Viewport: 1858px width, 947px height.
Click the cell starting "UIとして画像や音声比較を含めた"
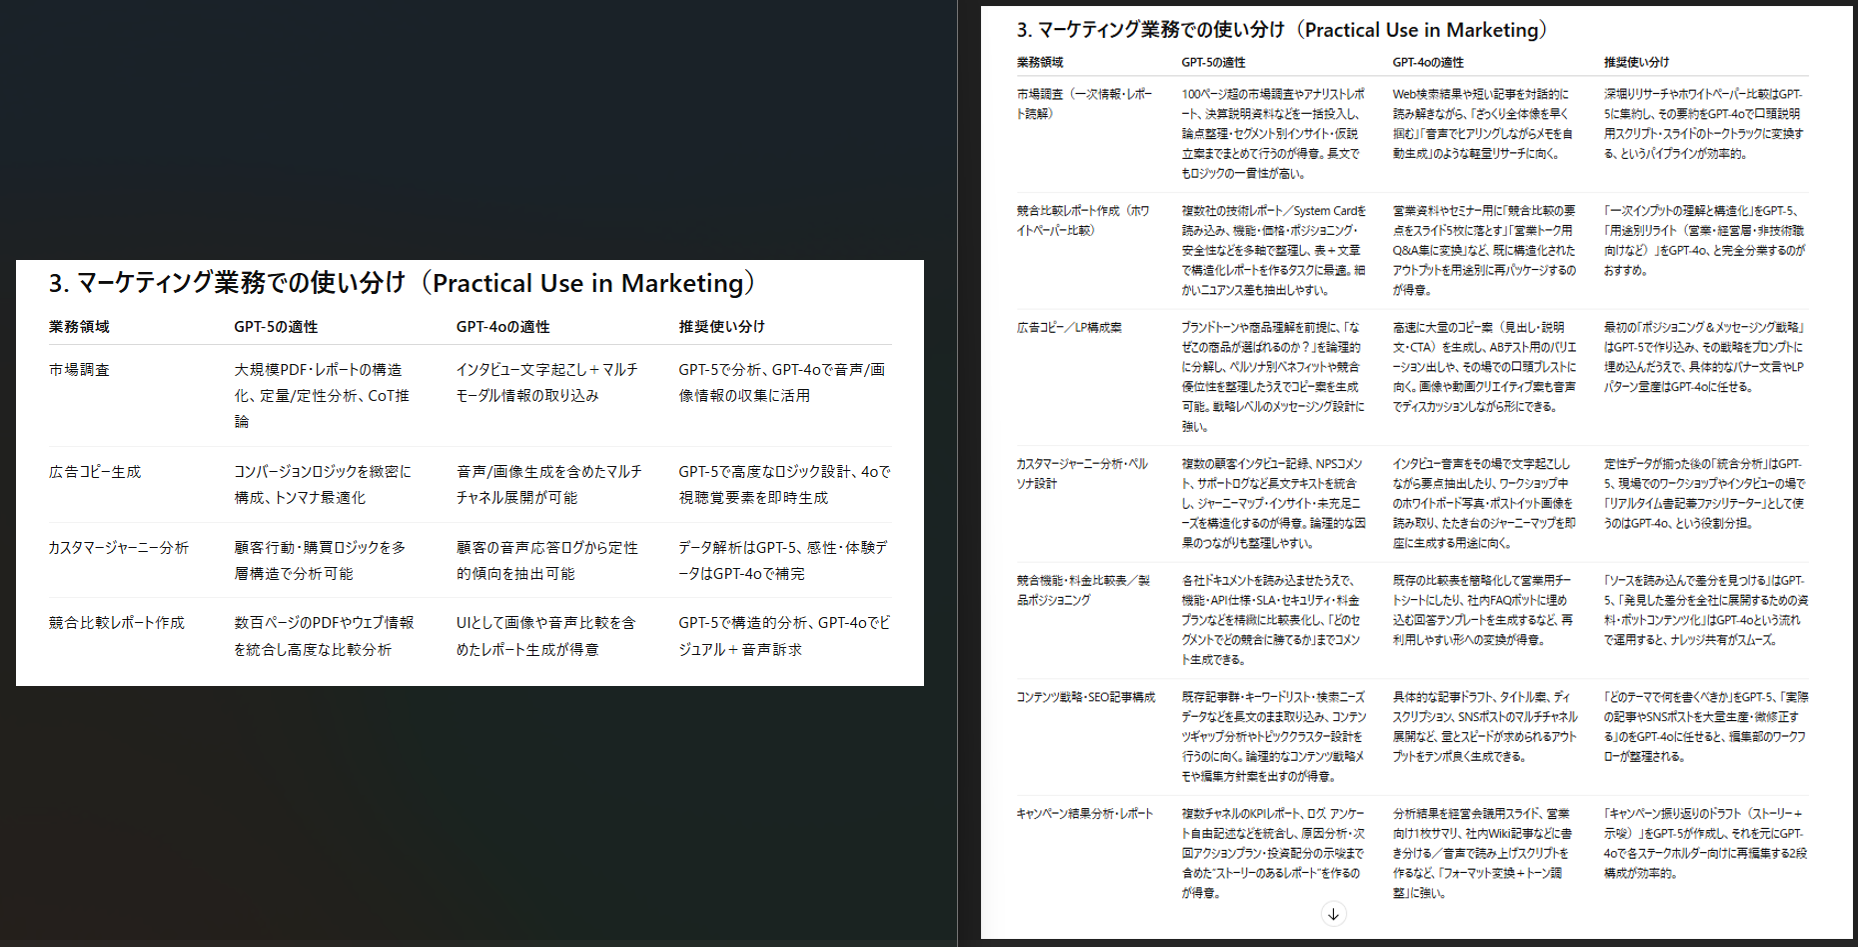coord(546,636)
